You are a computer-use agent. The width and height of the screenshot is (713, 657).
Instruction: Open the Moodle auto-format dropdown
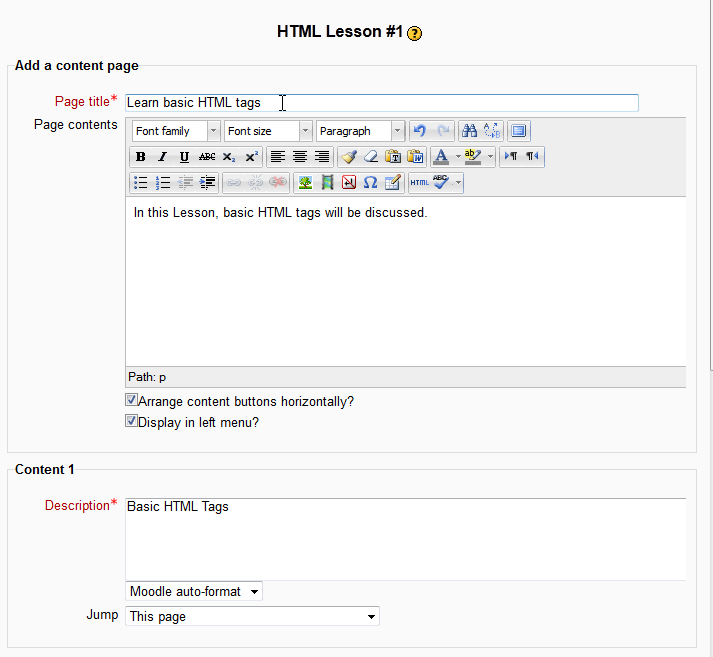pos(194,591)
